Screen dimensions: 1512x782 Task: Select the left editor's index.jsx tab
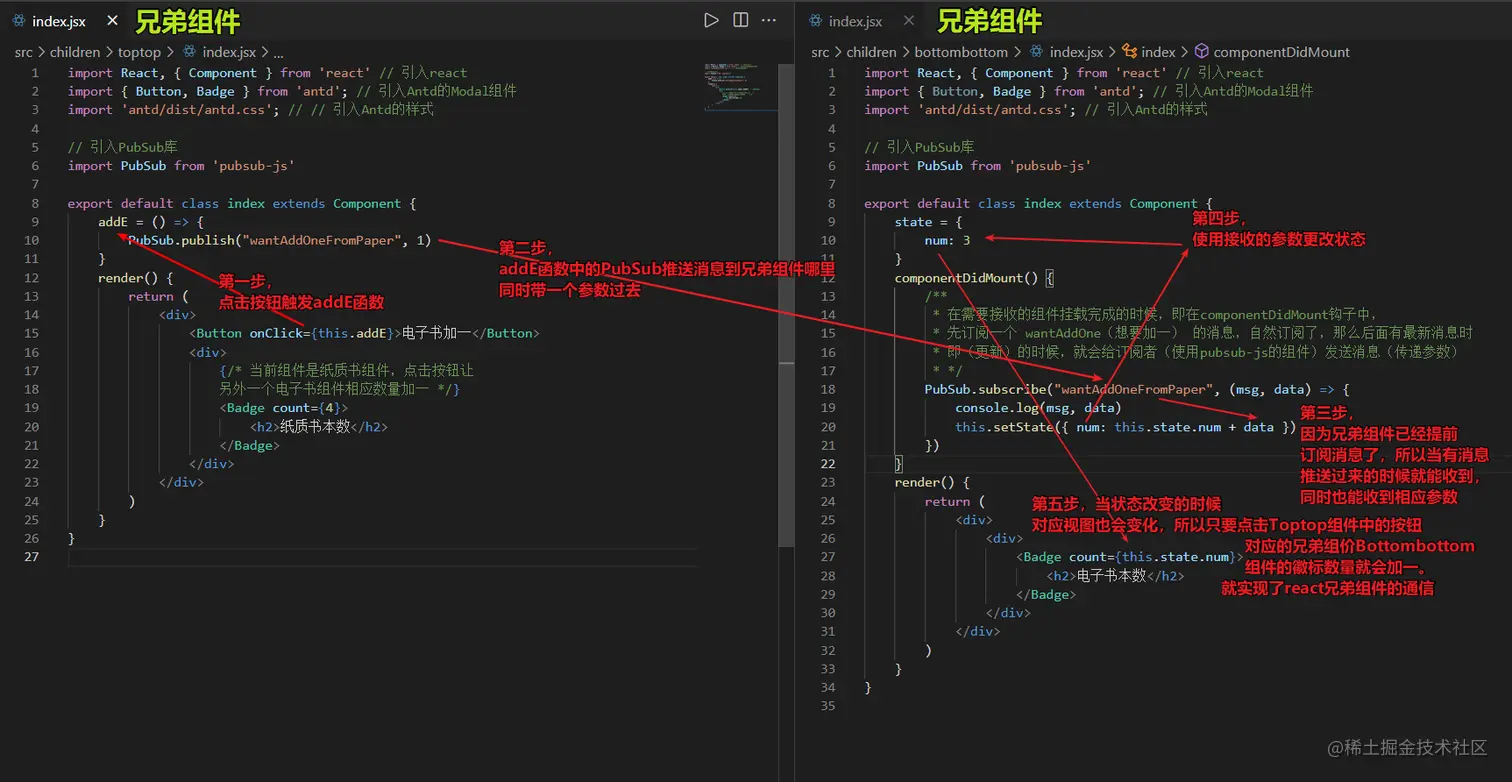(x=65, y=21)
